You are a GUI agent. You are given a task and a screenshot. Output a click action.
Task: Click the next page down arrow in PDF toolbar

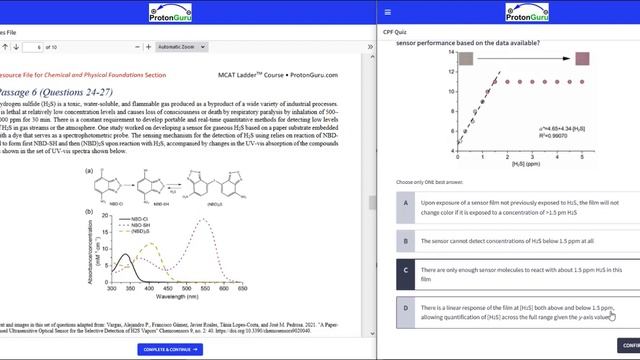pyautogui.click(x=16, y=47)
